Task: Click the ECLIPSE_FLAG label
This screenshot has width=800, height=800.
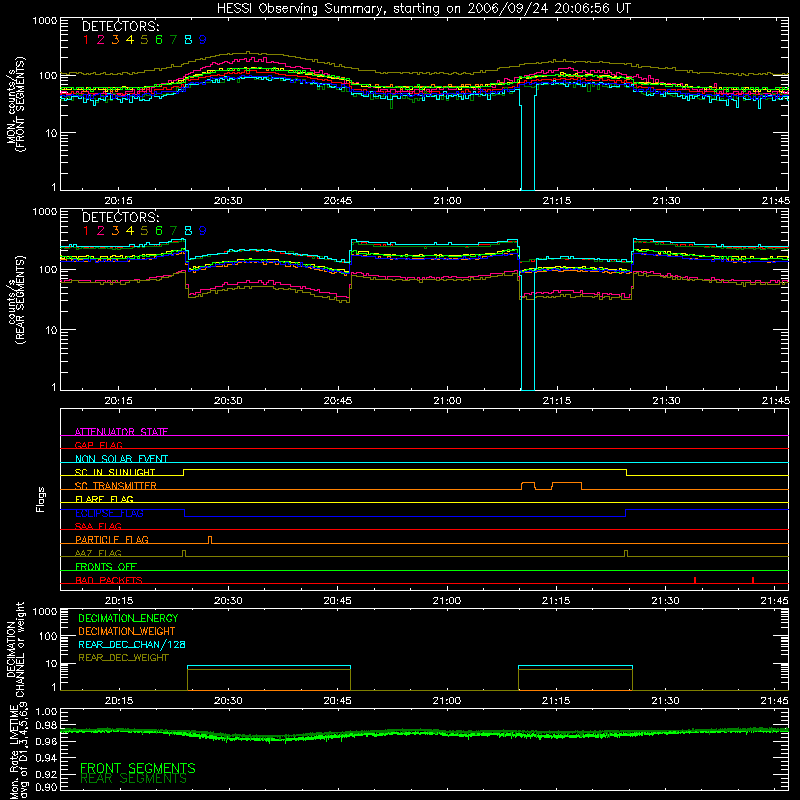Action: (109, 513)
